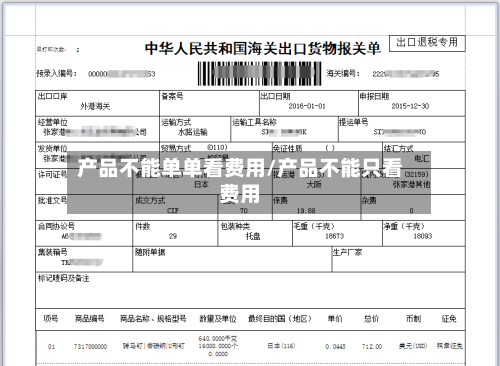Click the 征免性质 field label

[x=287, y=148]
